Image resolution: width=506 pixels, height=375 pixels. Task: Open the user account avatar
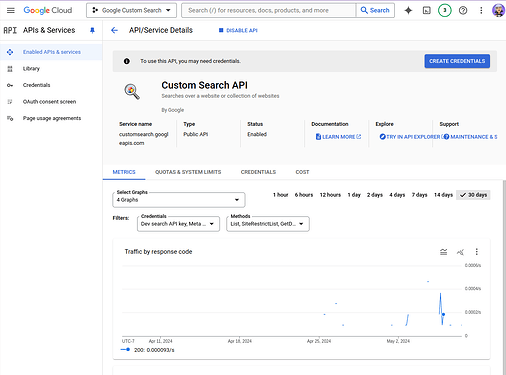(498, 10)
